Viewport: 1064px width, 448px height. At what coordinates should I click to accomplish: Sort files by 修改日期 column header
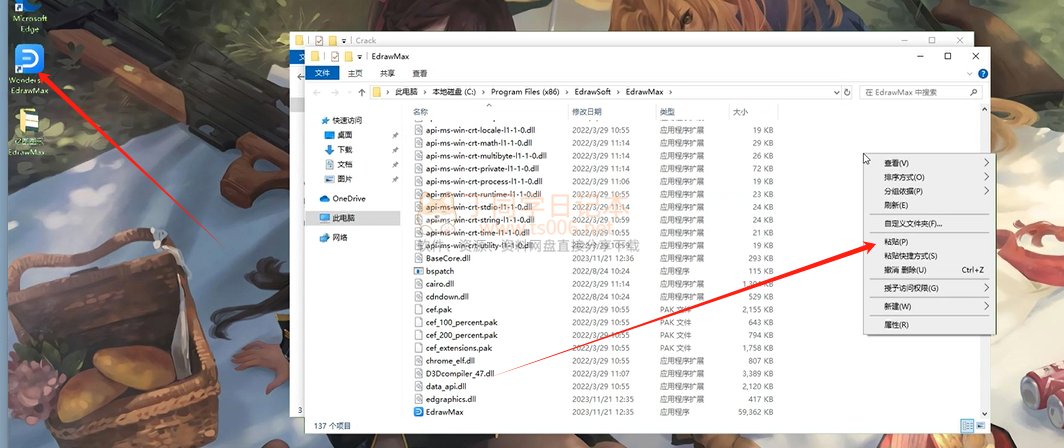pyautogui.click(x=587, y=112)
